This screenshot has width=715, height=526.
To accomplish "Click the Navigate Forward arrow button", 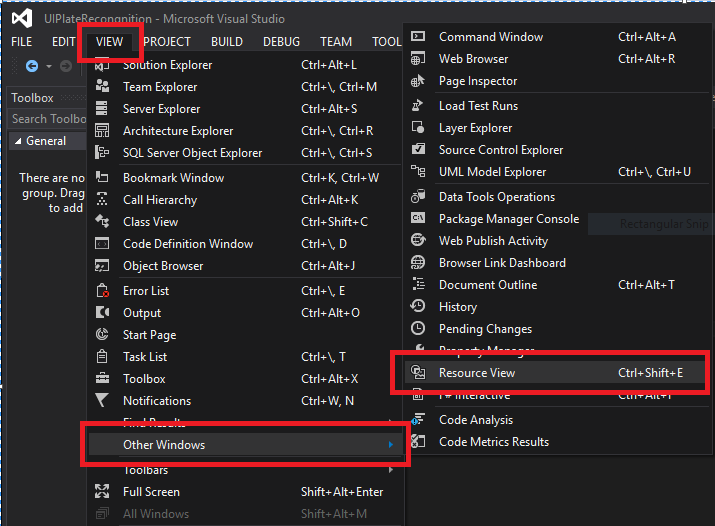I will pyautogui.click(x=66, y=66).
